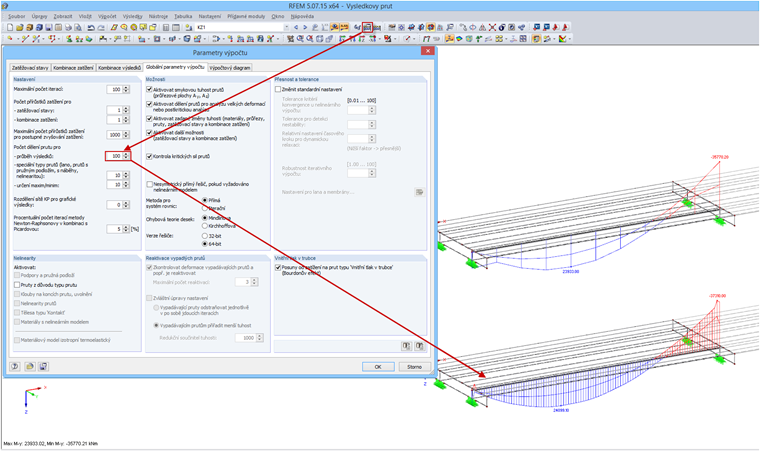Image resolution: width=760 pixels, height=451 pixels.
Task: Click the left units icon beside right one
Action: tap(406, 346)
